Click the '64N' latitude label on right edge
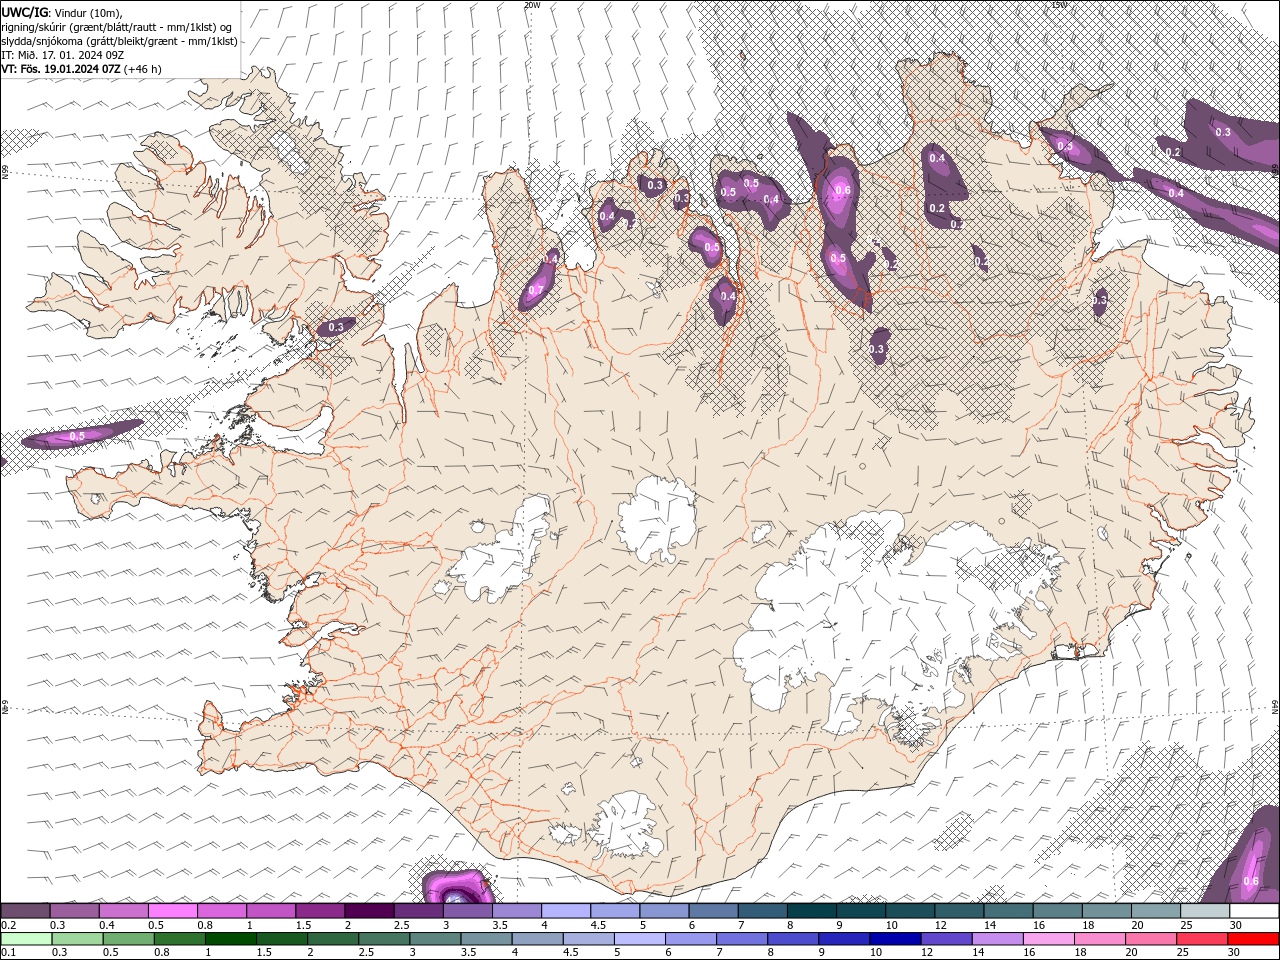The width and height of the screenshot is (1280, 960). pos(1274,706)
